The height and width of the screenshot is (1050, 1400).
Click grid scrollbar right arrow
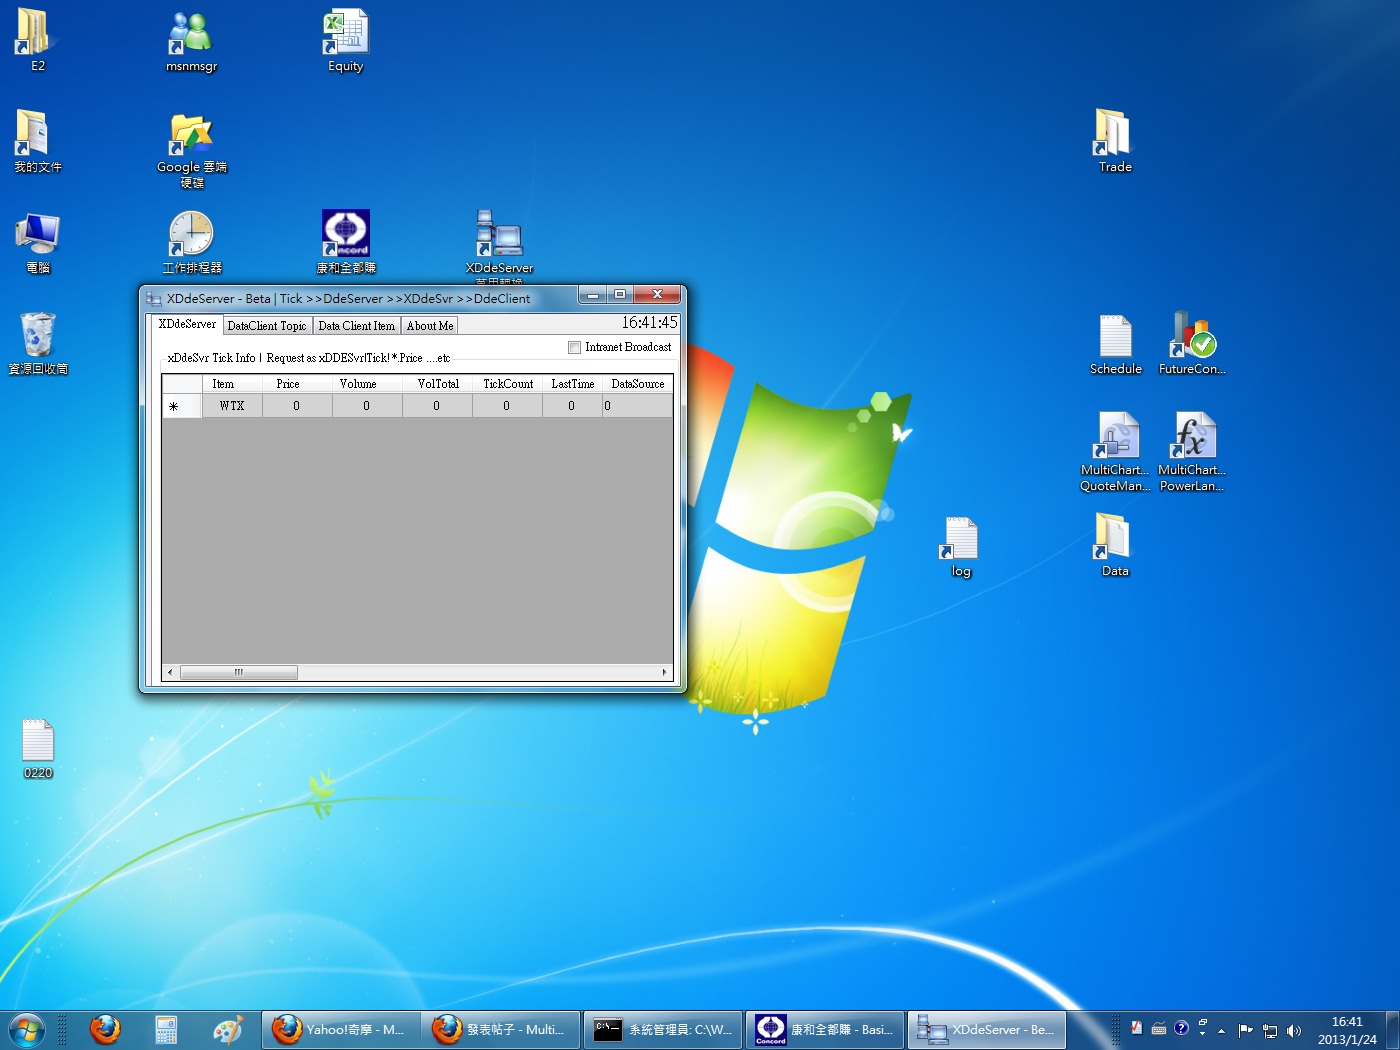point(665,672)
